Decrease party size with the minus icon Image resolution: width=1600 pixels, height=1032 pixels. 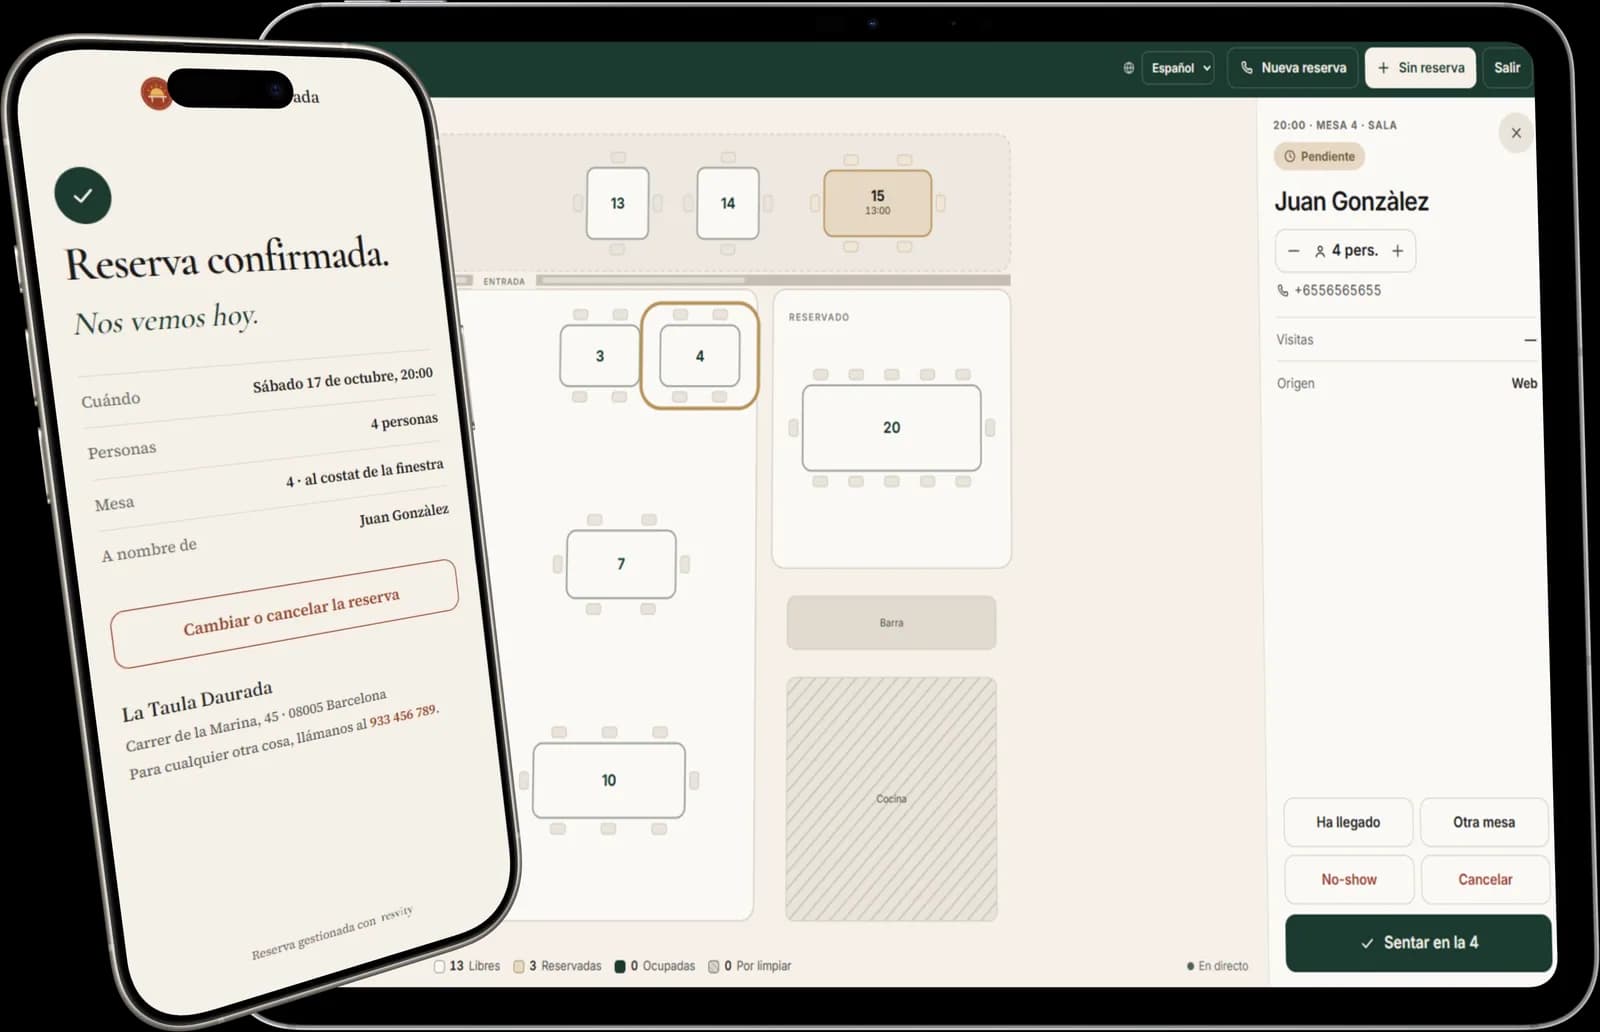(1293, 251)
